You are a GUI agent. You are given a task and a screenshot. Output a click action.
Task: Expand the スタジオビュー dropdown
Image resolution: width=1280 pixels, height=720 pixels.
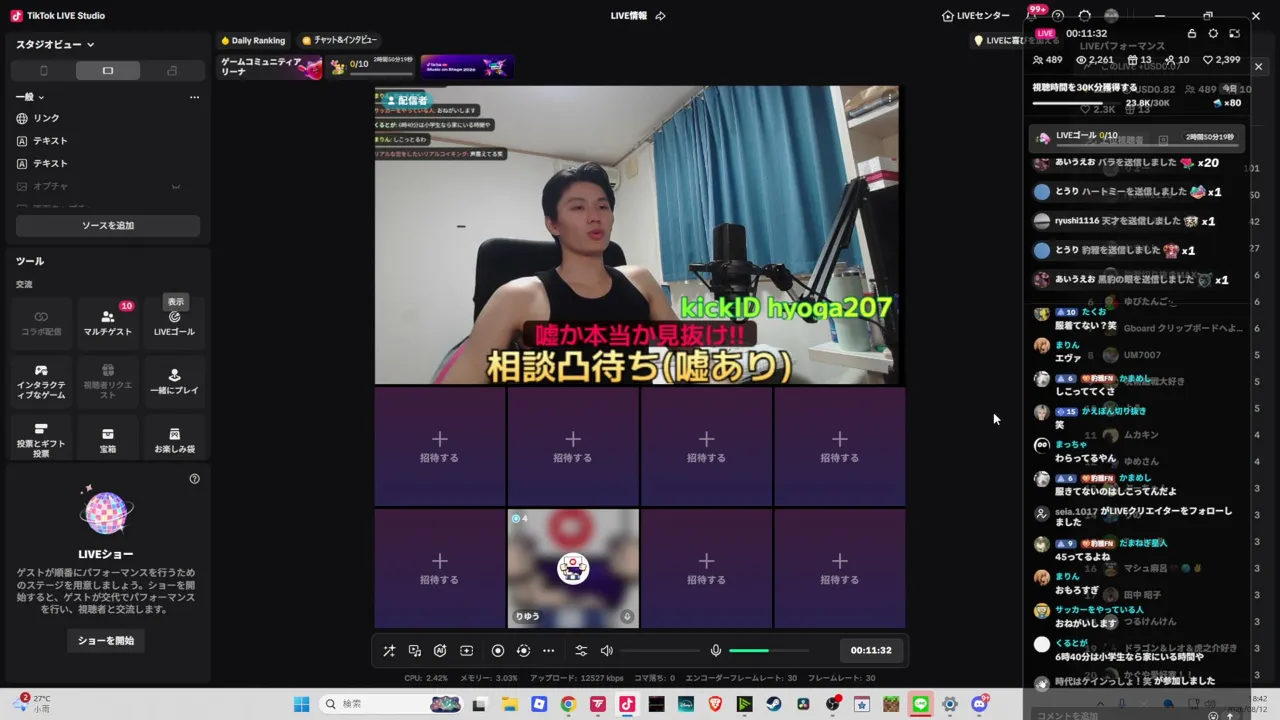pos(56,45)
